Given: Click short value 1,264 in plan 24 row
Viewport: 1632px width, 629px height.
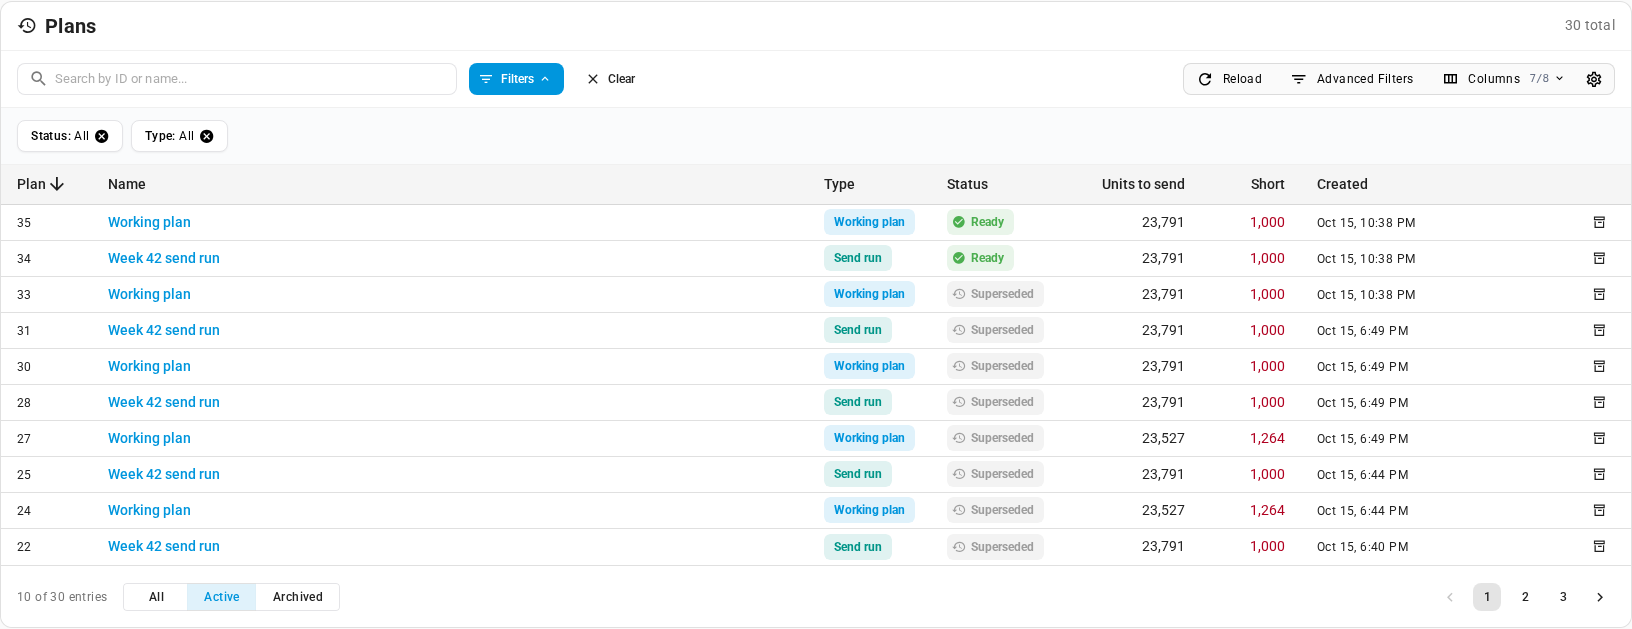Looking at the screenshot, I should coord(1267,510).
